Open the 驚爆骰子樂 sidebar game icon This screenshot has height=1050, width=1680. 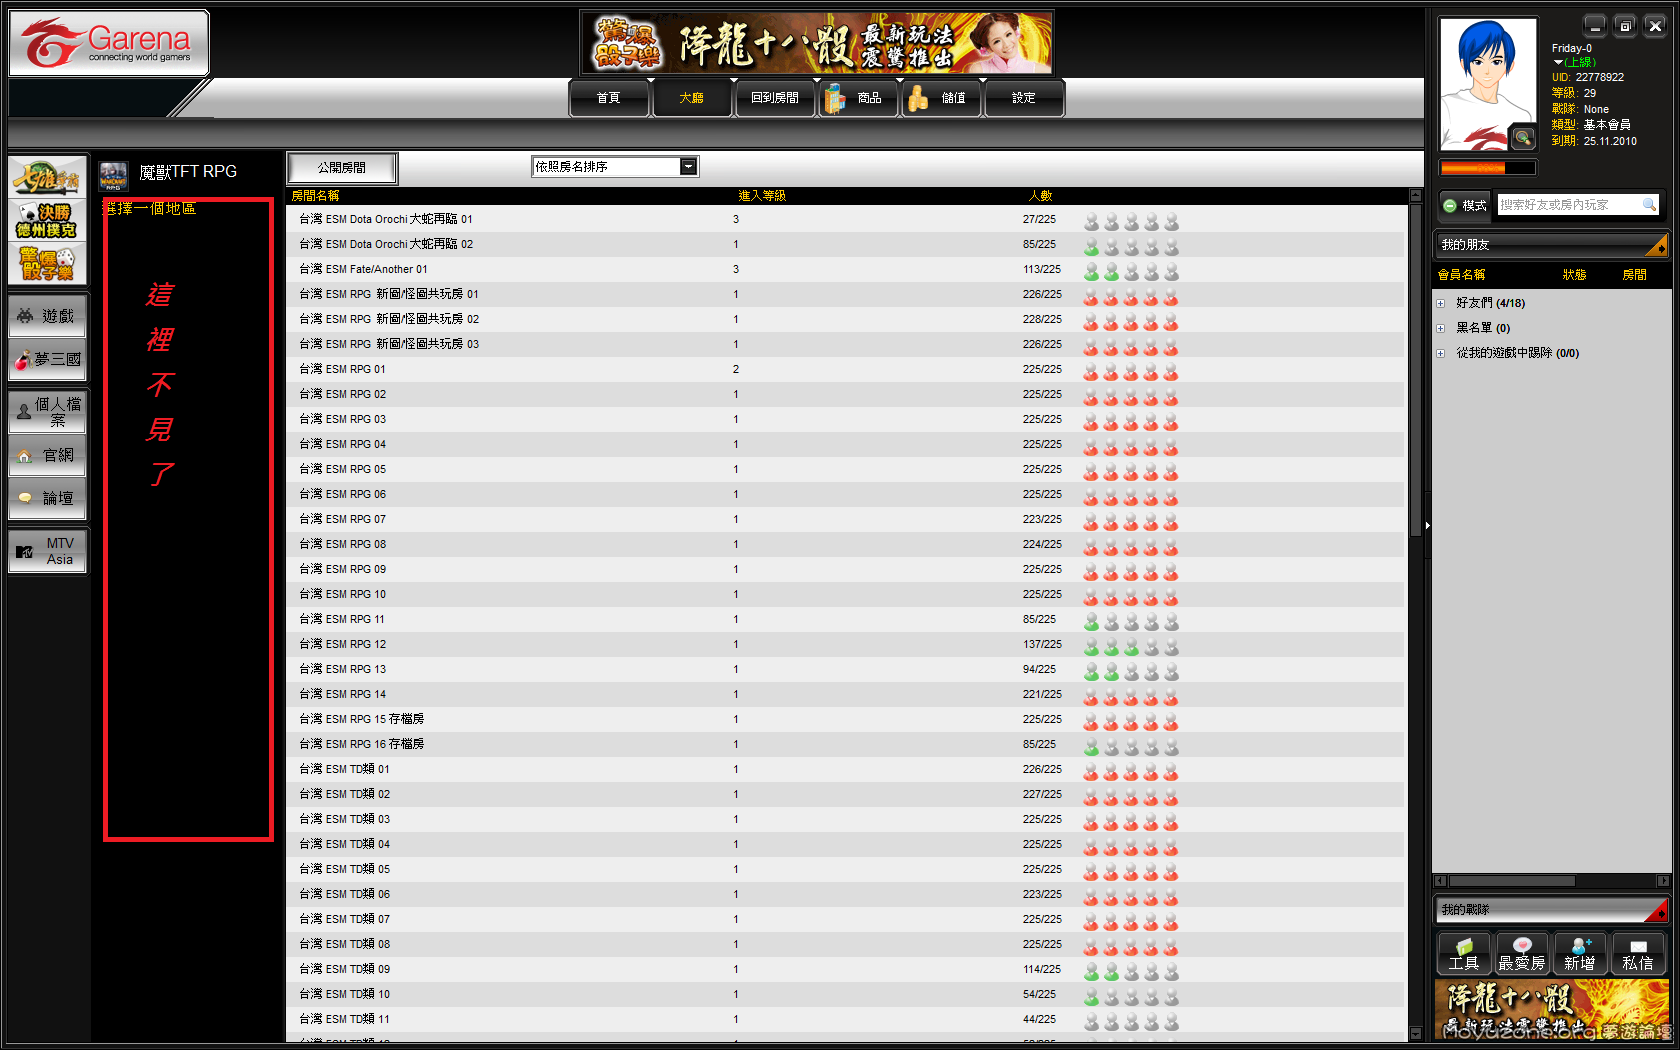47,264
